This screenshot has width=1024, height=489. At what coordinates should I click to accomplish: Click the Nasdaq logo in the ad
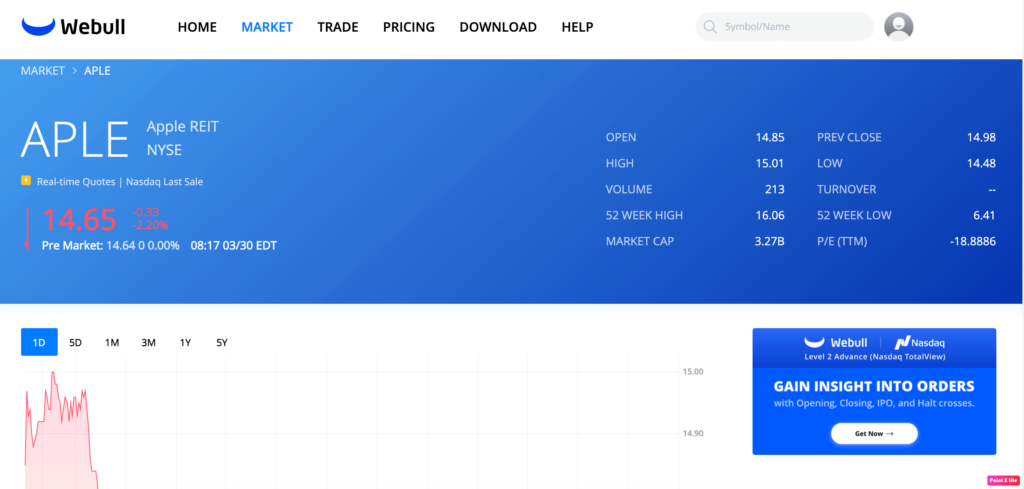(x=920, y=342)
